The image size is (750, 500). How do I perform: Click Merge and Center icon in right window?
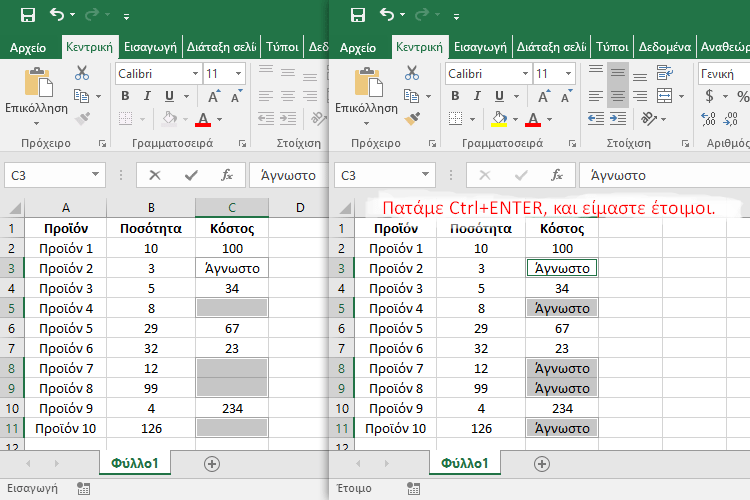(x=665, y=96)
